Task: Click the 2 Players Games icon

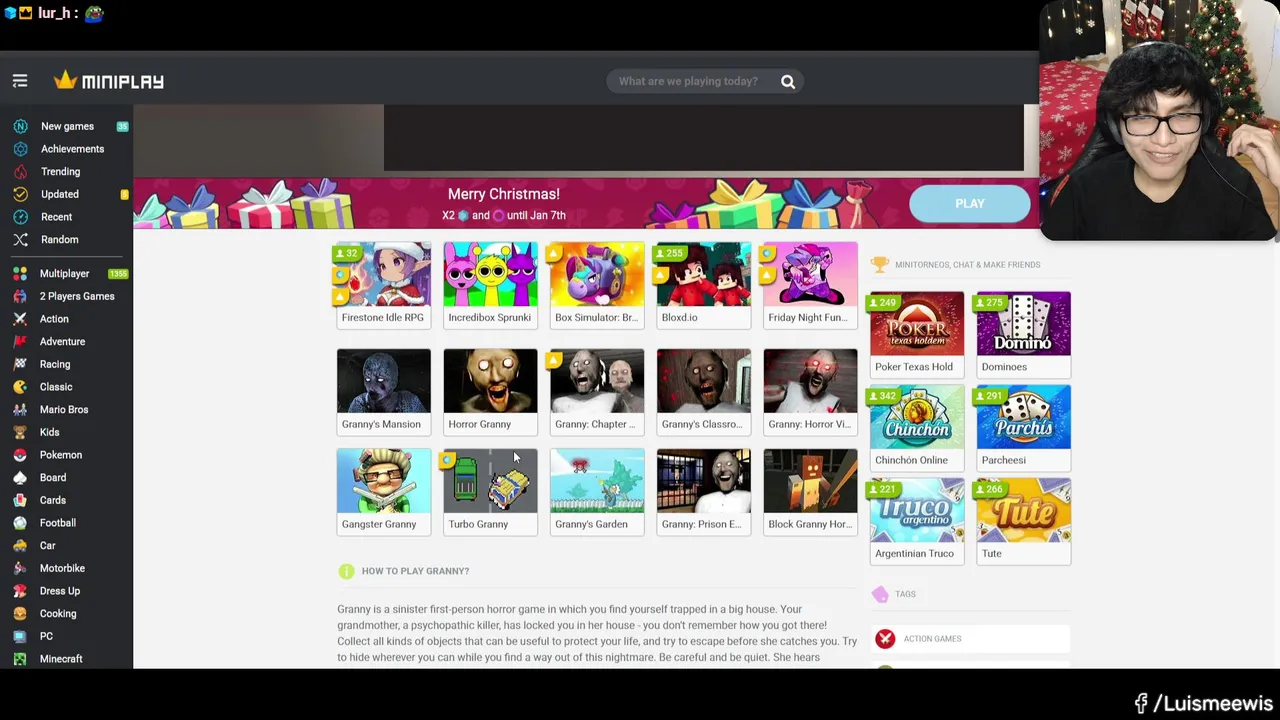Action: pyautogui.click(x=20, y=296)
